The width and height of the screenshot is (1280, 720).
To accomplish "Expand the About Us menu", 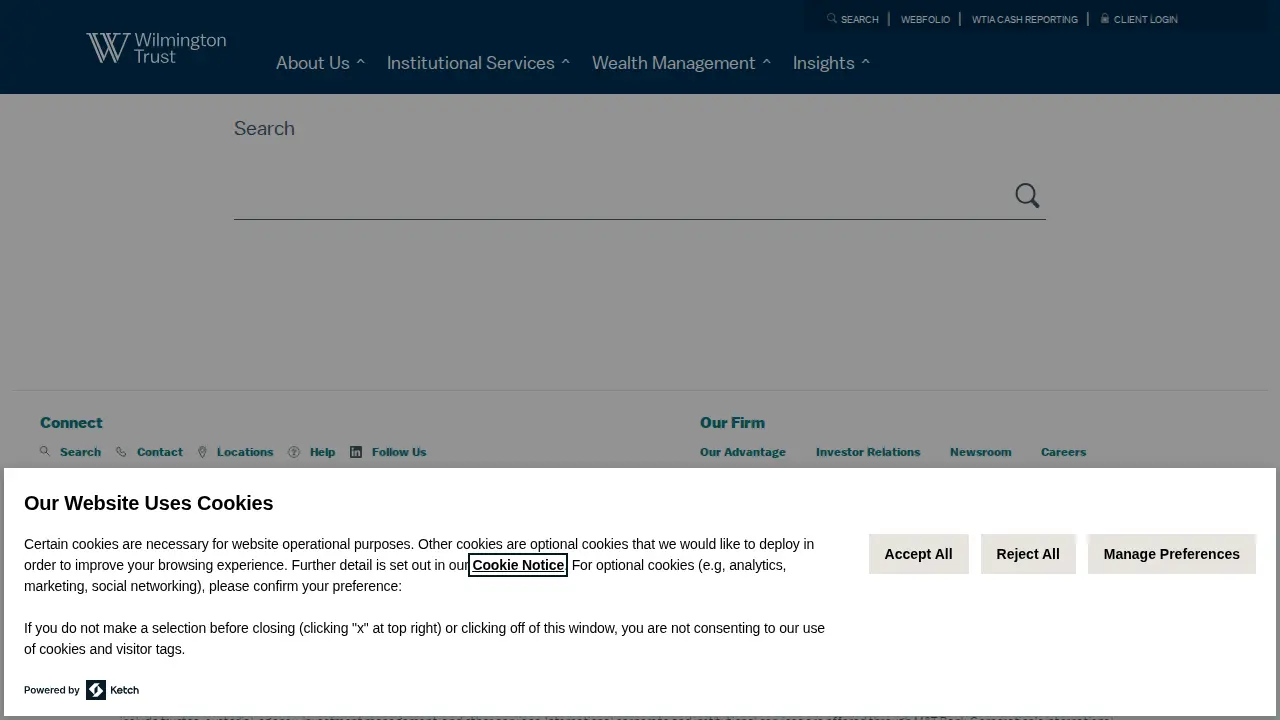I will click(320, 63).
